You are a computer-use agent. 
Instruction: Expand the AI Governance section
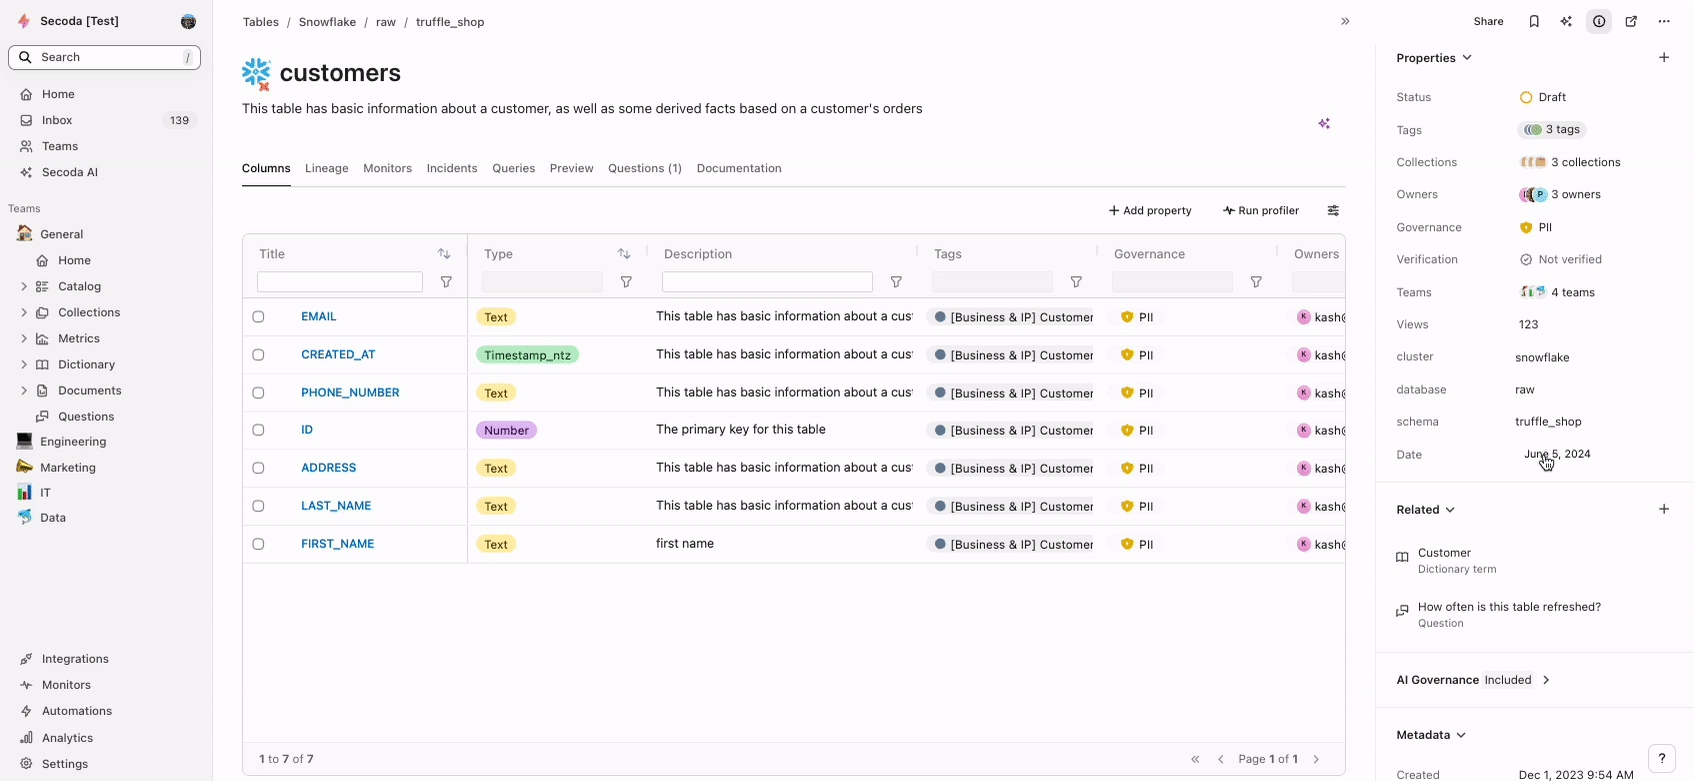(1546, 680)
